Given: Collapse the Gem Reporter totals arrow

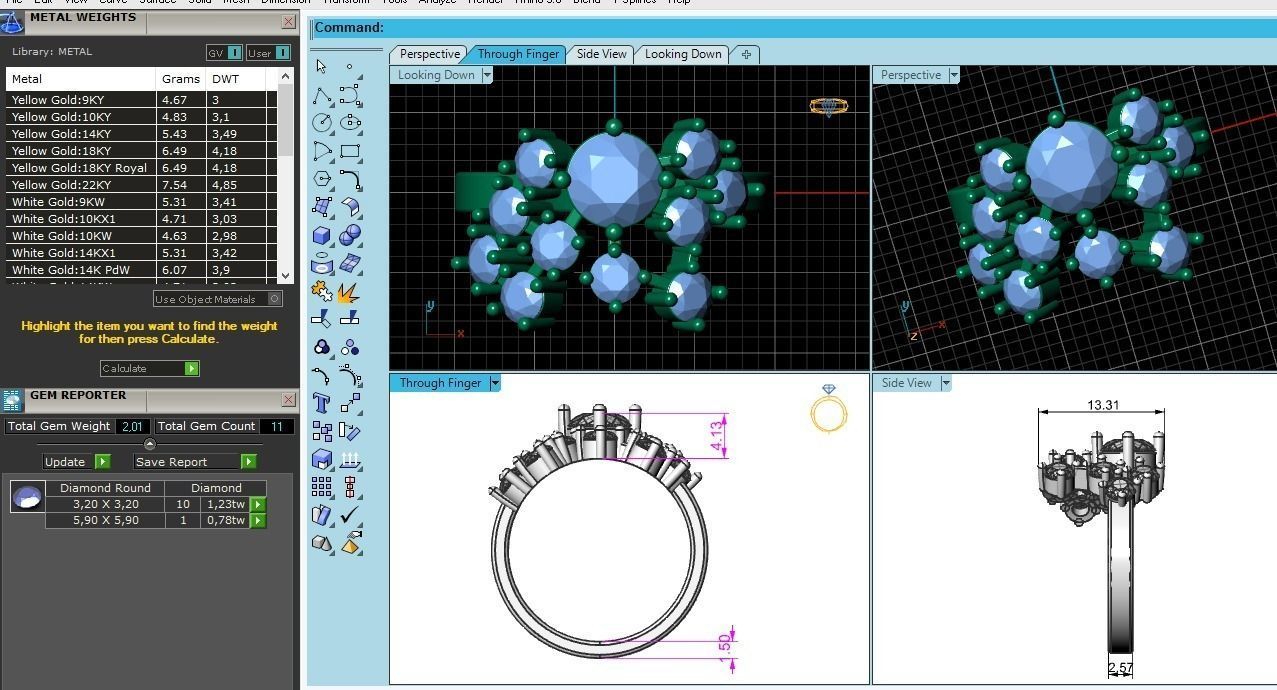Looking at the screenshot, I should (150, 444).
